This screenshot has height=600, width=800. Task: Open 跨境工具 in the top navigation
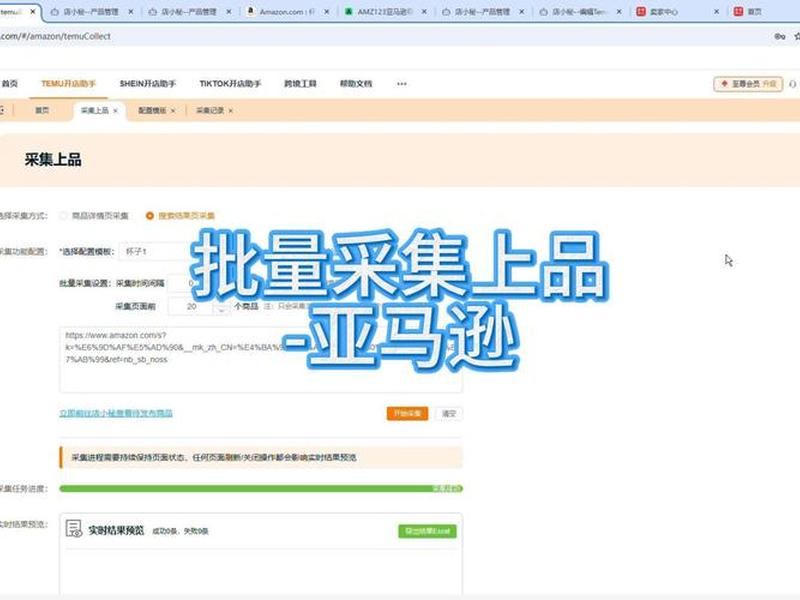pyautogui.click(x=300, y=84)
